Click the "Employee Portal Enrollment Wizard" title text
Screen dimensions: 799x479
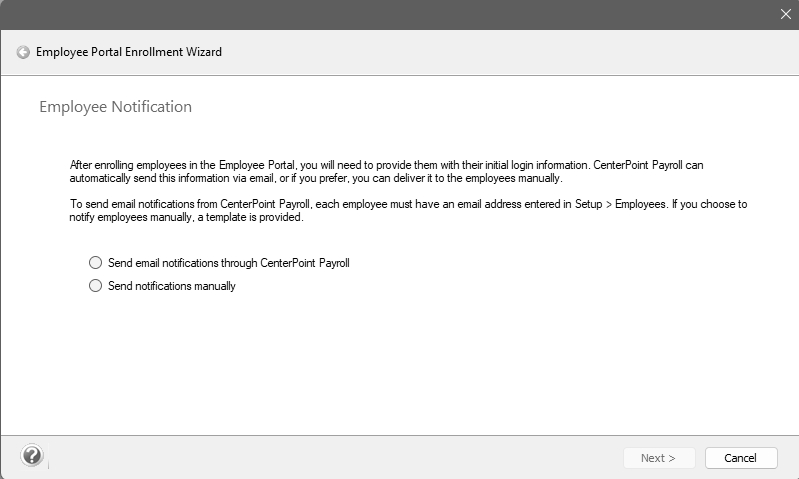[129, 52]
